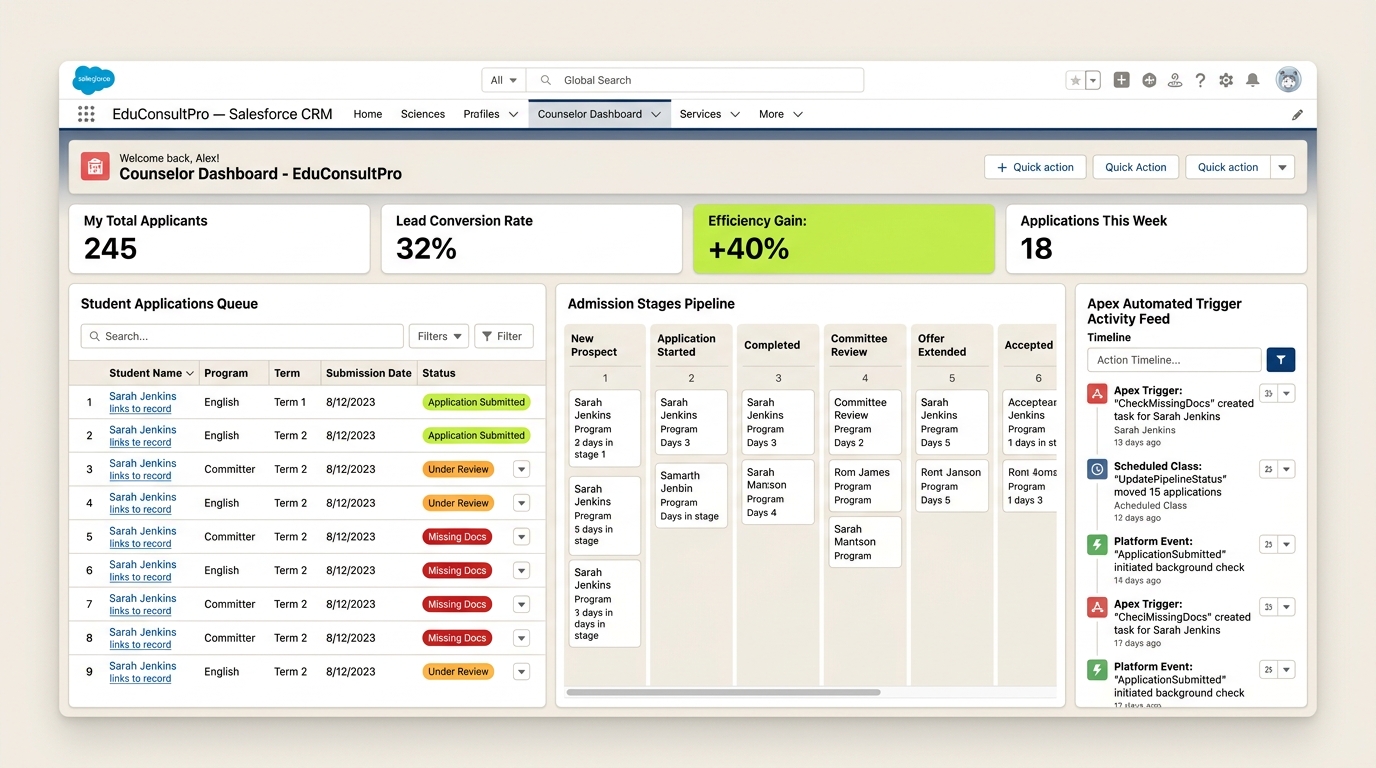The image size is (1376, 768).
Task: Click the Rom James card in Committee Review
Action: click(x=865, y=486)
